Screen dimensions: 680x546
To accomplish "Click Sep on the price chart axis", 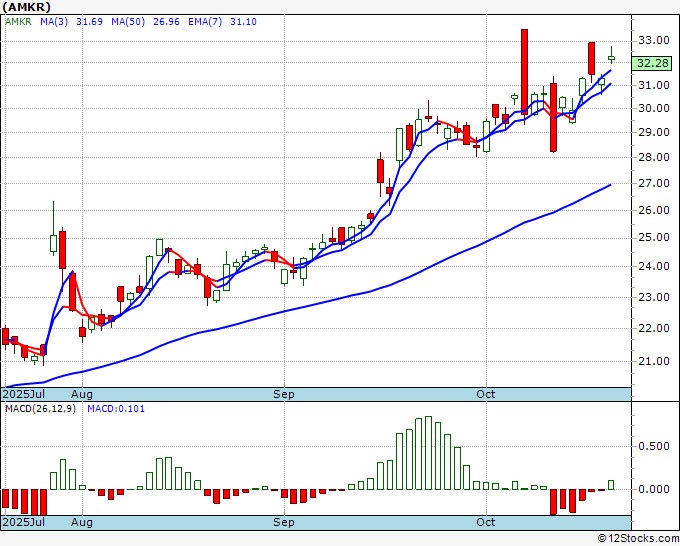I will pyautogui.click(x=284, y=394).
